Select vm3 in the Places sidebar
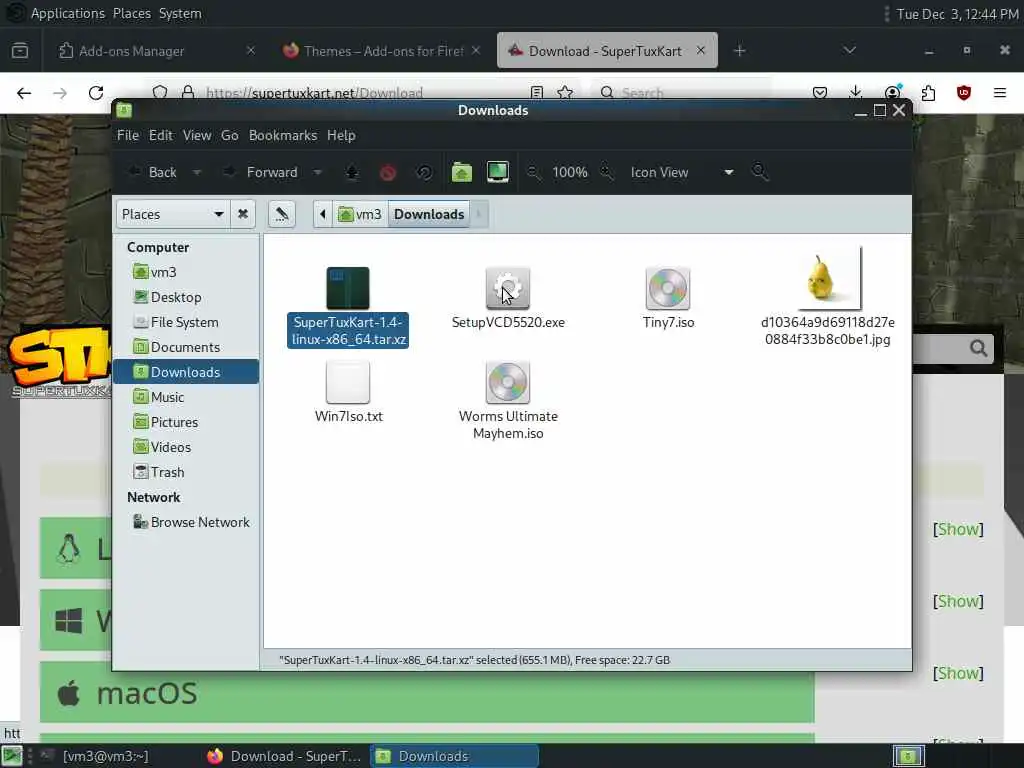 pos(187,272)
